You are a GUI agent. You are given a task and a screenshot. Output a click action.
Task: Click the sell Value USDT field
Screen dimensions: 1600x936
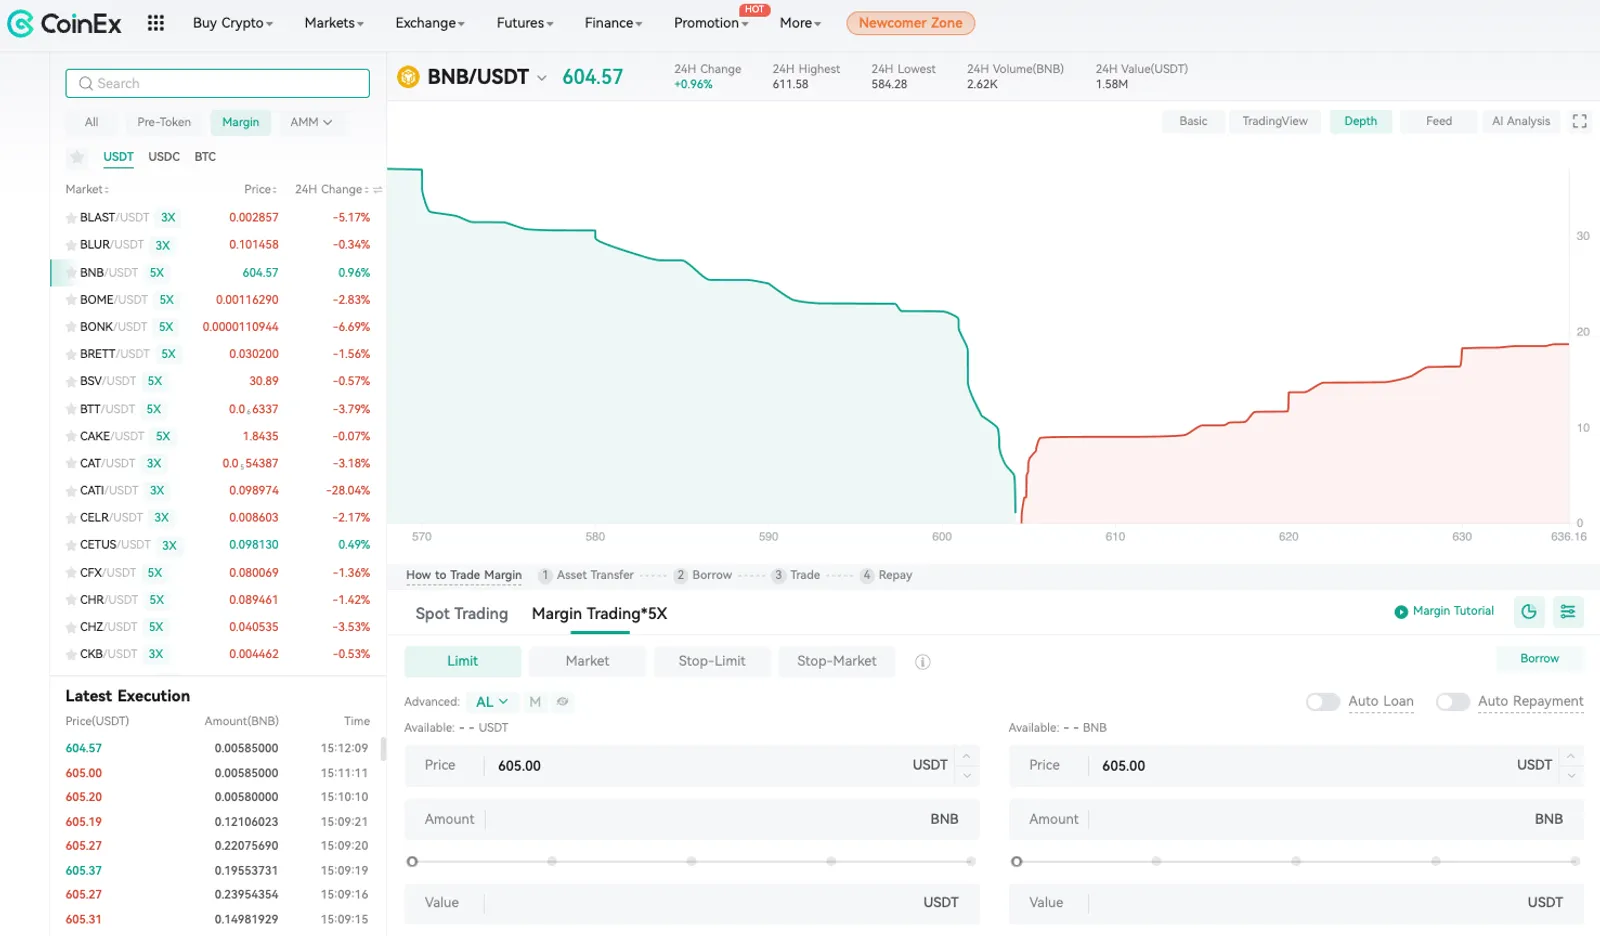(1296, 903)
